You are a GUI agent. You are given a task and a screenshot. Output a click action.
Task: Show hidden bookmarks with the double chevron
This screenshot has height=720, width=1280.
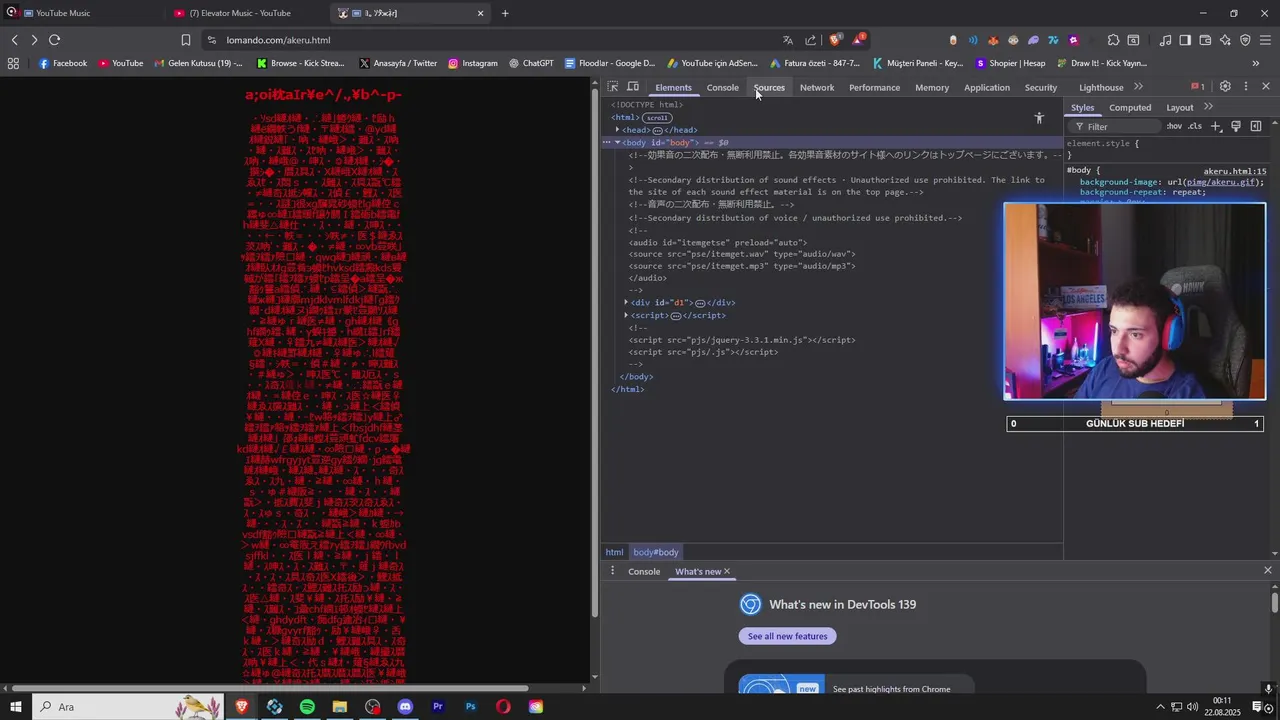[x=1256, y=63]
